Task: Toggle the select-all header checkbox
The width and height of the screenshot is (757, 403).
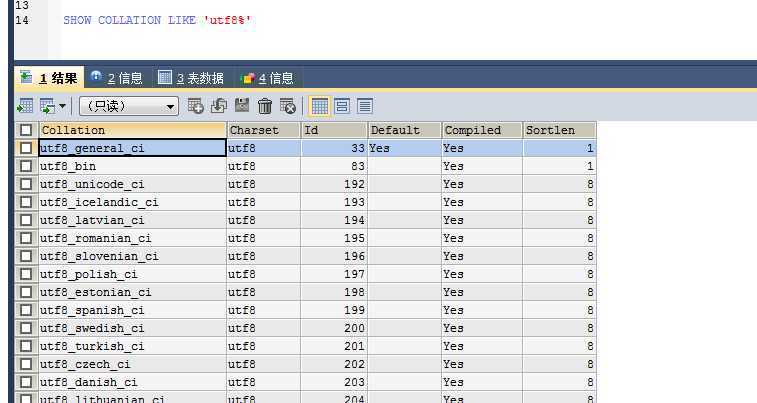Action: (x=26, y=130)
